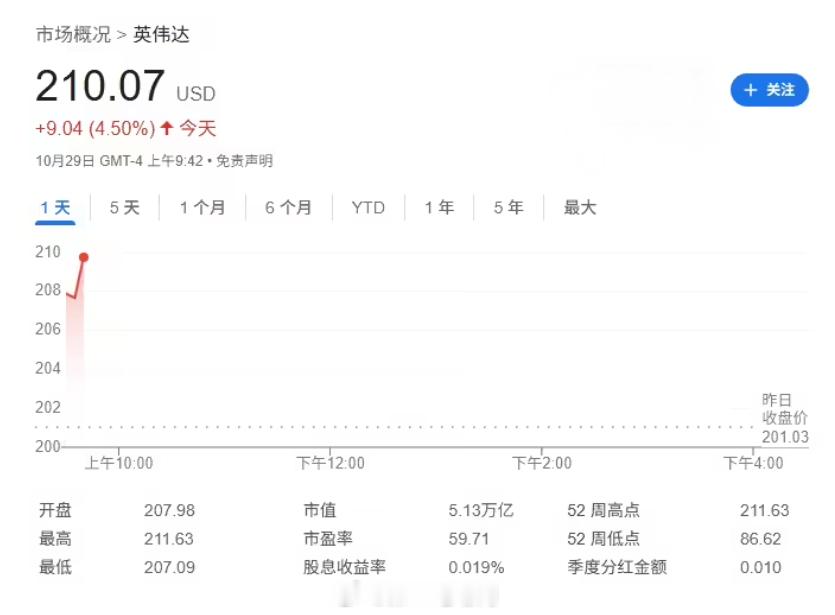Click the 最低 value 207.09
Viewport: 835px width, 615px height.
(x=169, y=567)
